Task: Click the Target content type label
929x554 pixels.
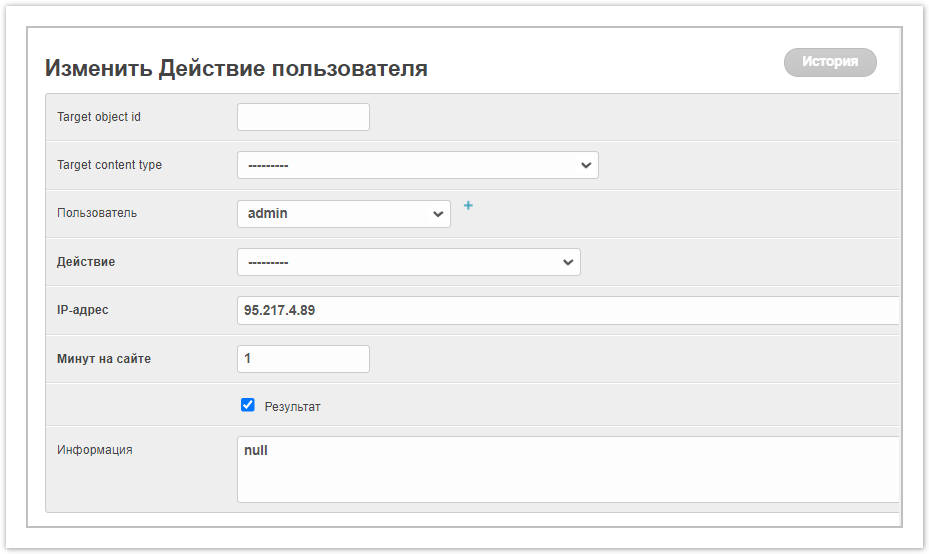Action: pos(109,165)
